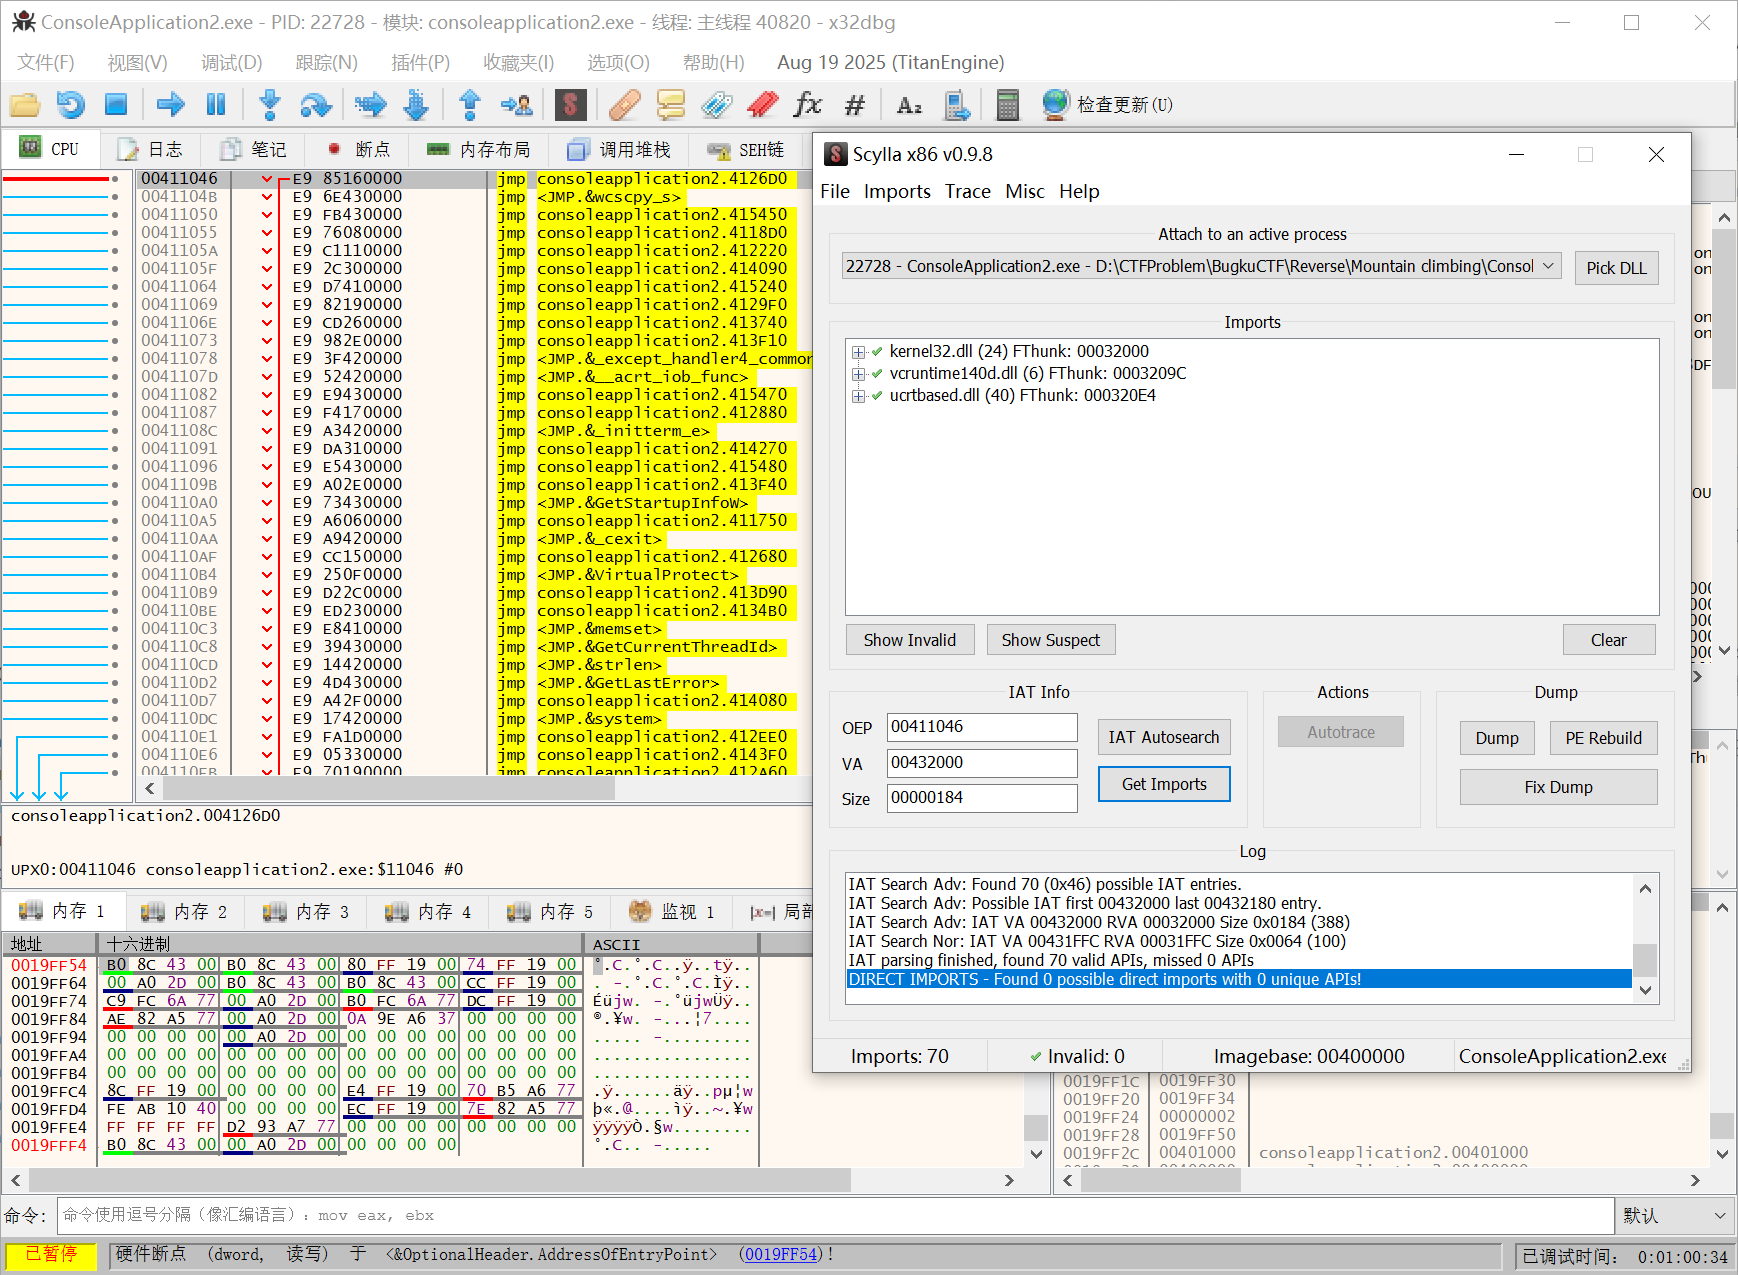1738x1275 pixels.
Task: Click the Step Into toolbar icon
Action: pos(269,104)
